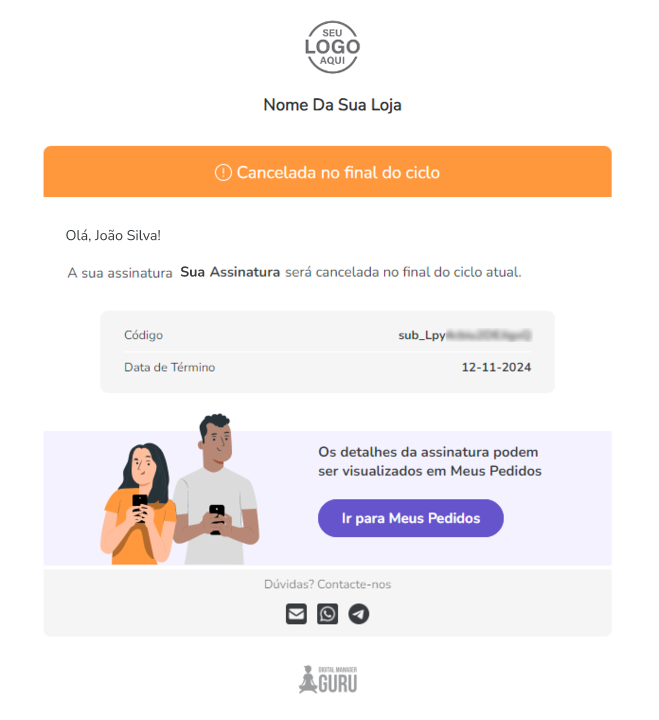Select the subscription code starting with sub_Lpy

[x=464, y=335]
